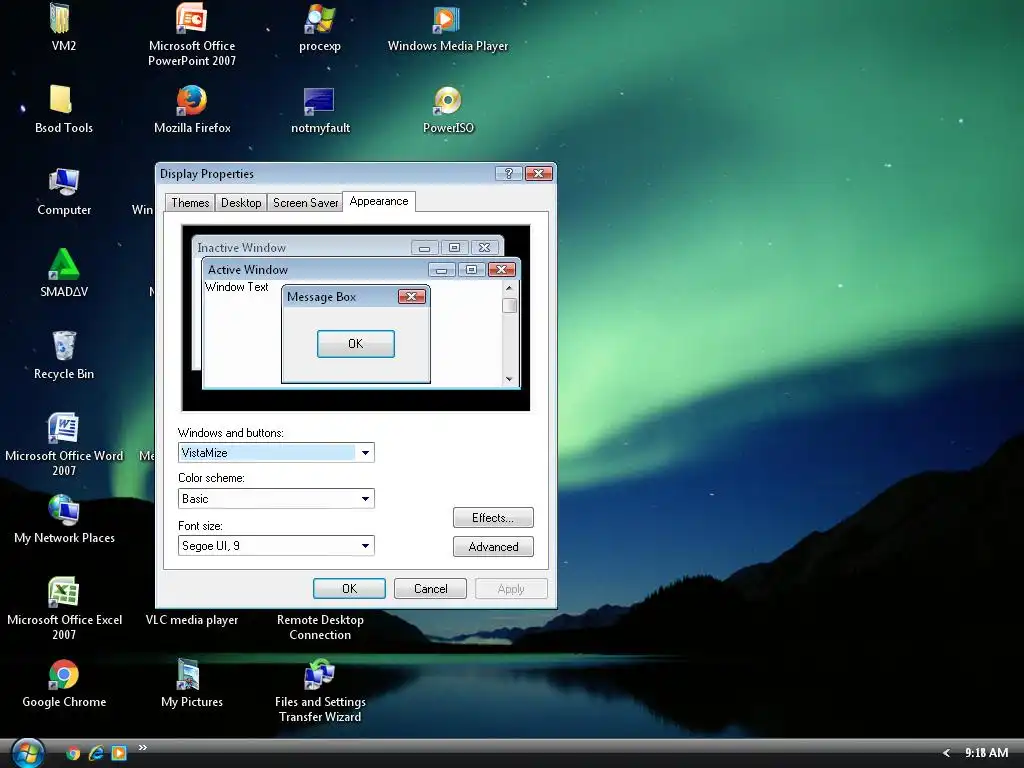Screen dimensions: 1024x768
Task: Click preview scrollbar up arrow
Action: (509, 287)
